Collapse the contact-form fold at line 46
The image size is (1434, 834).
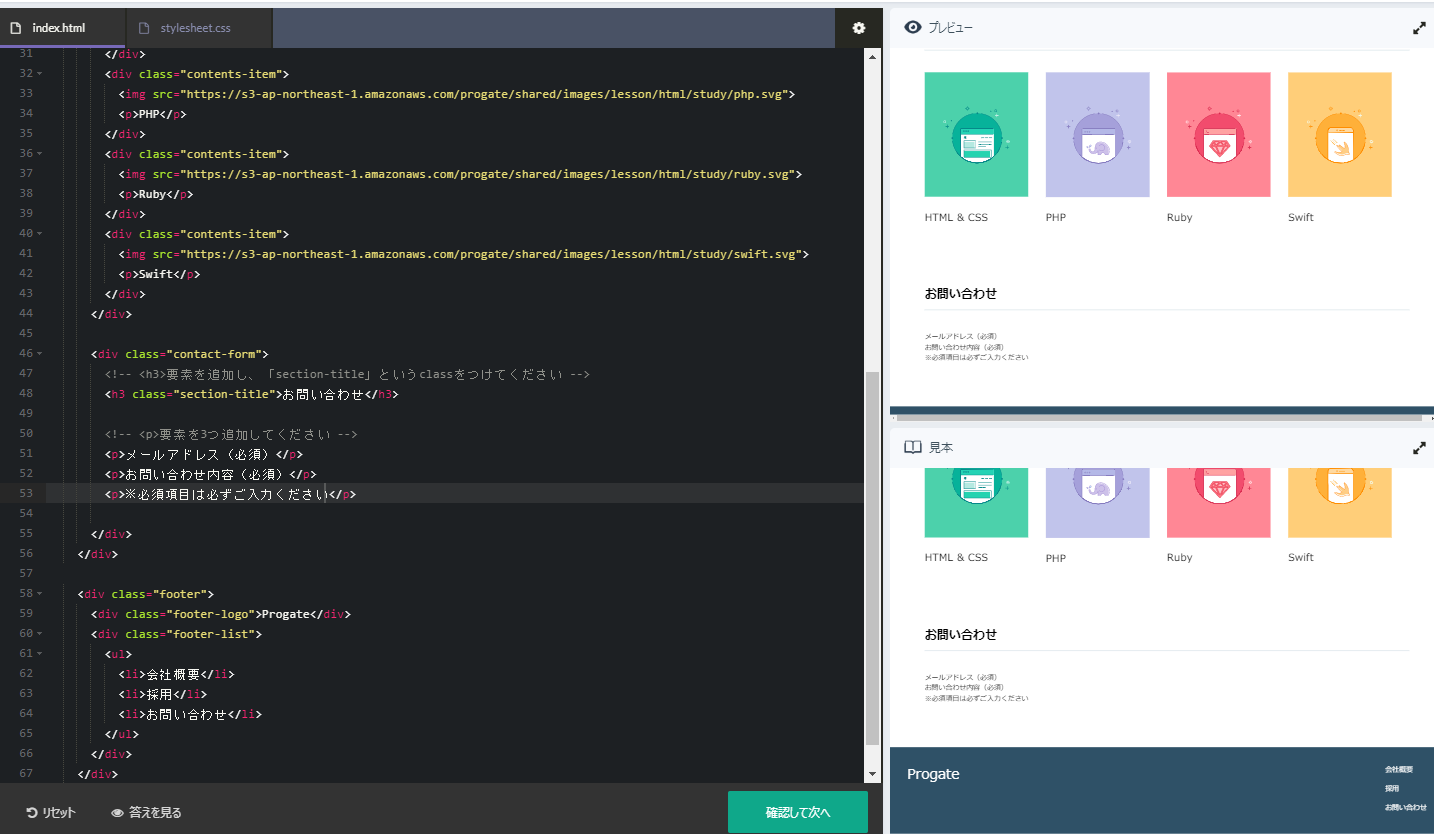tap(39, 354)
